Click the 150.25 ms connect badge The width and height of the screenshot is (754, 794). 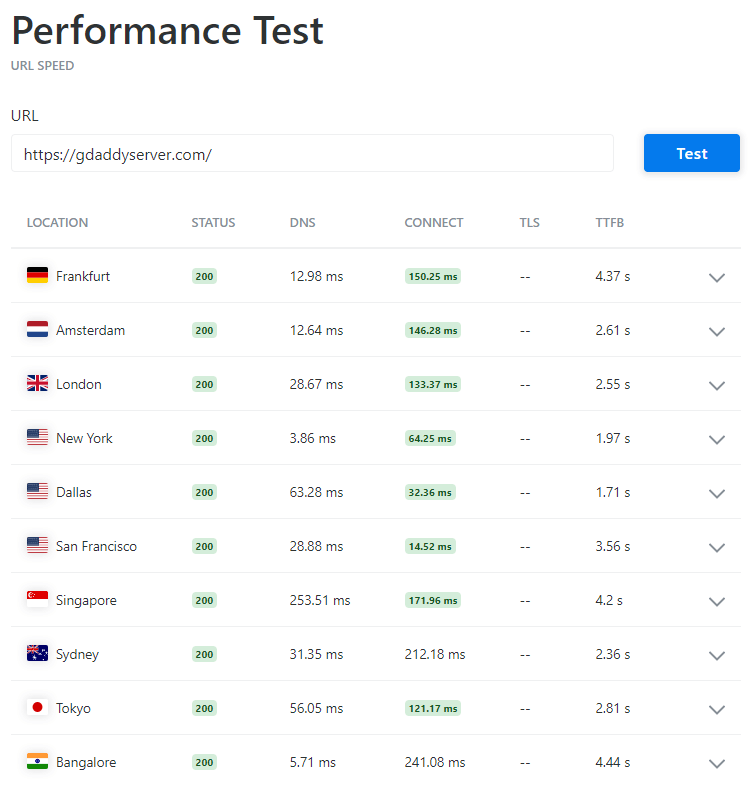(433, 276)
